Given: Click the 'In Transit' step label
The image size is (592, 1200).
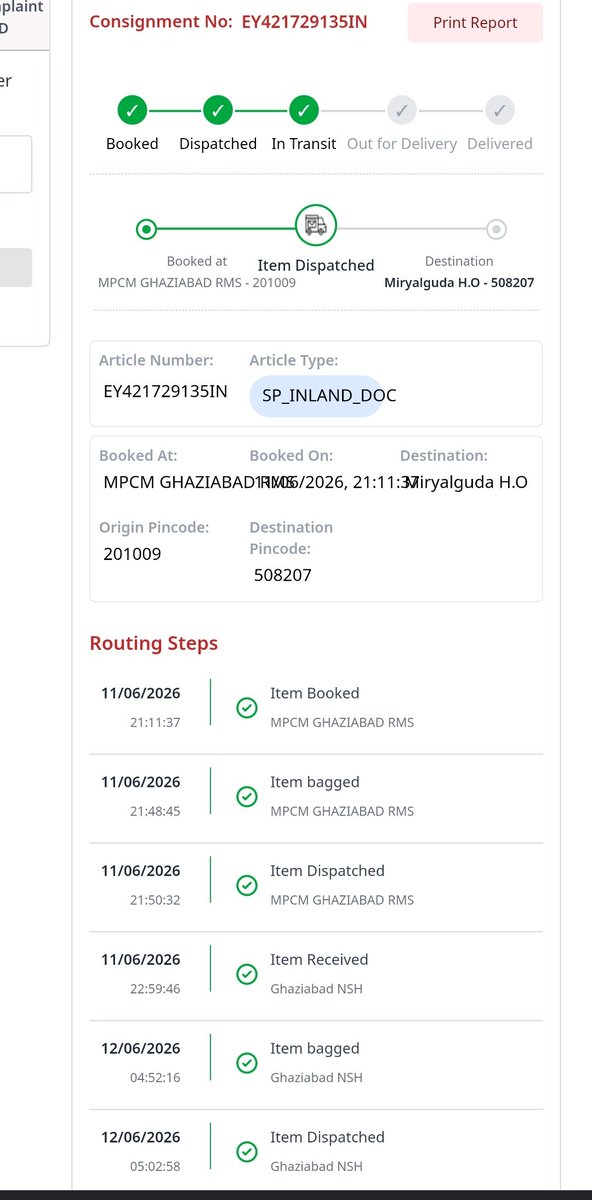Looking at the screenshot, I should (304, 144).
